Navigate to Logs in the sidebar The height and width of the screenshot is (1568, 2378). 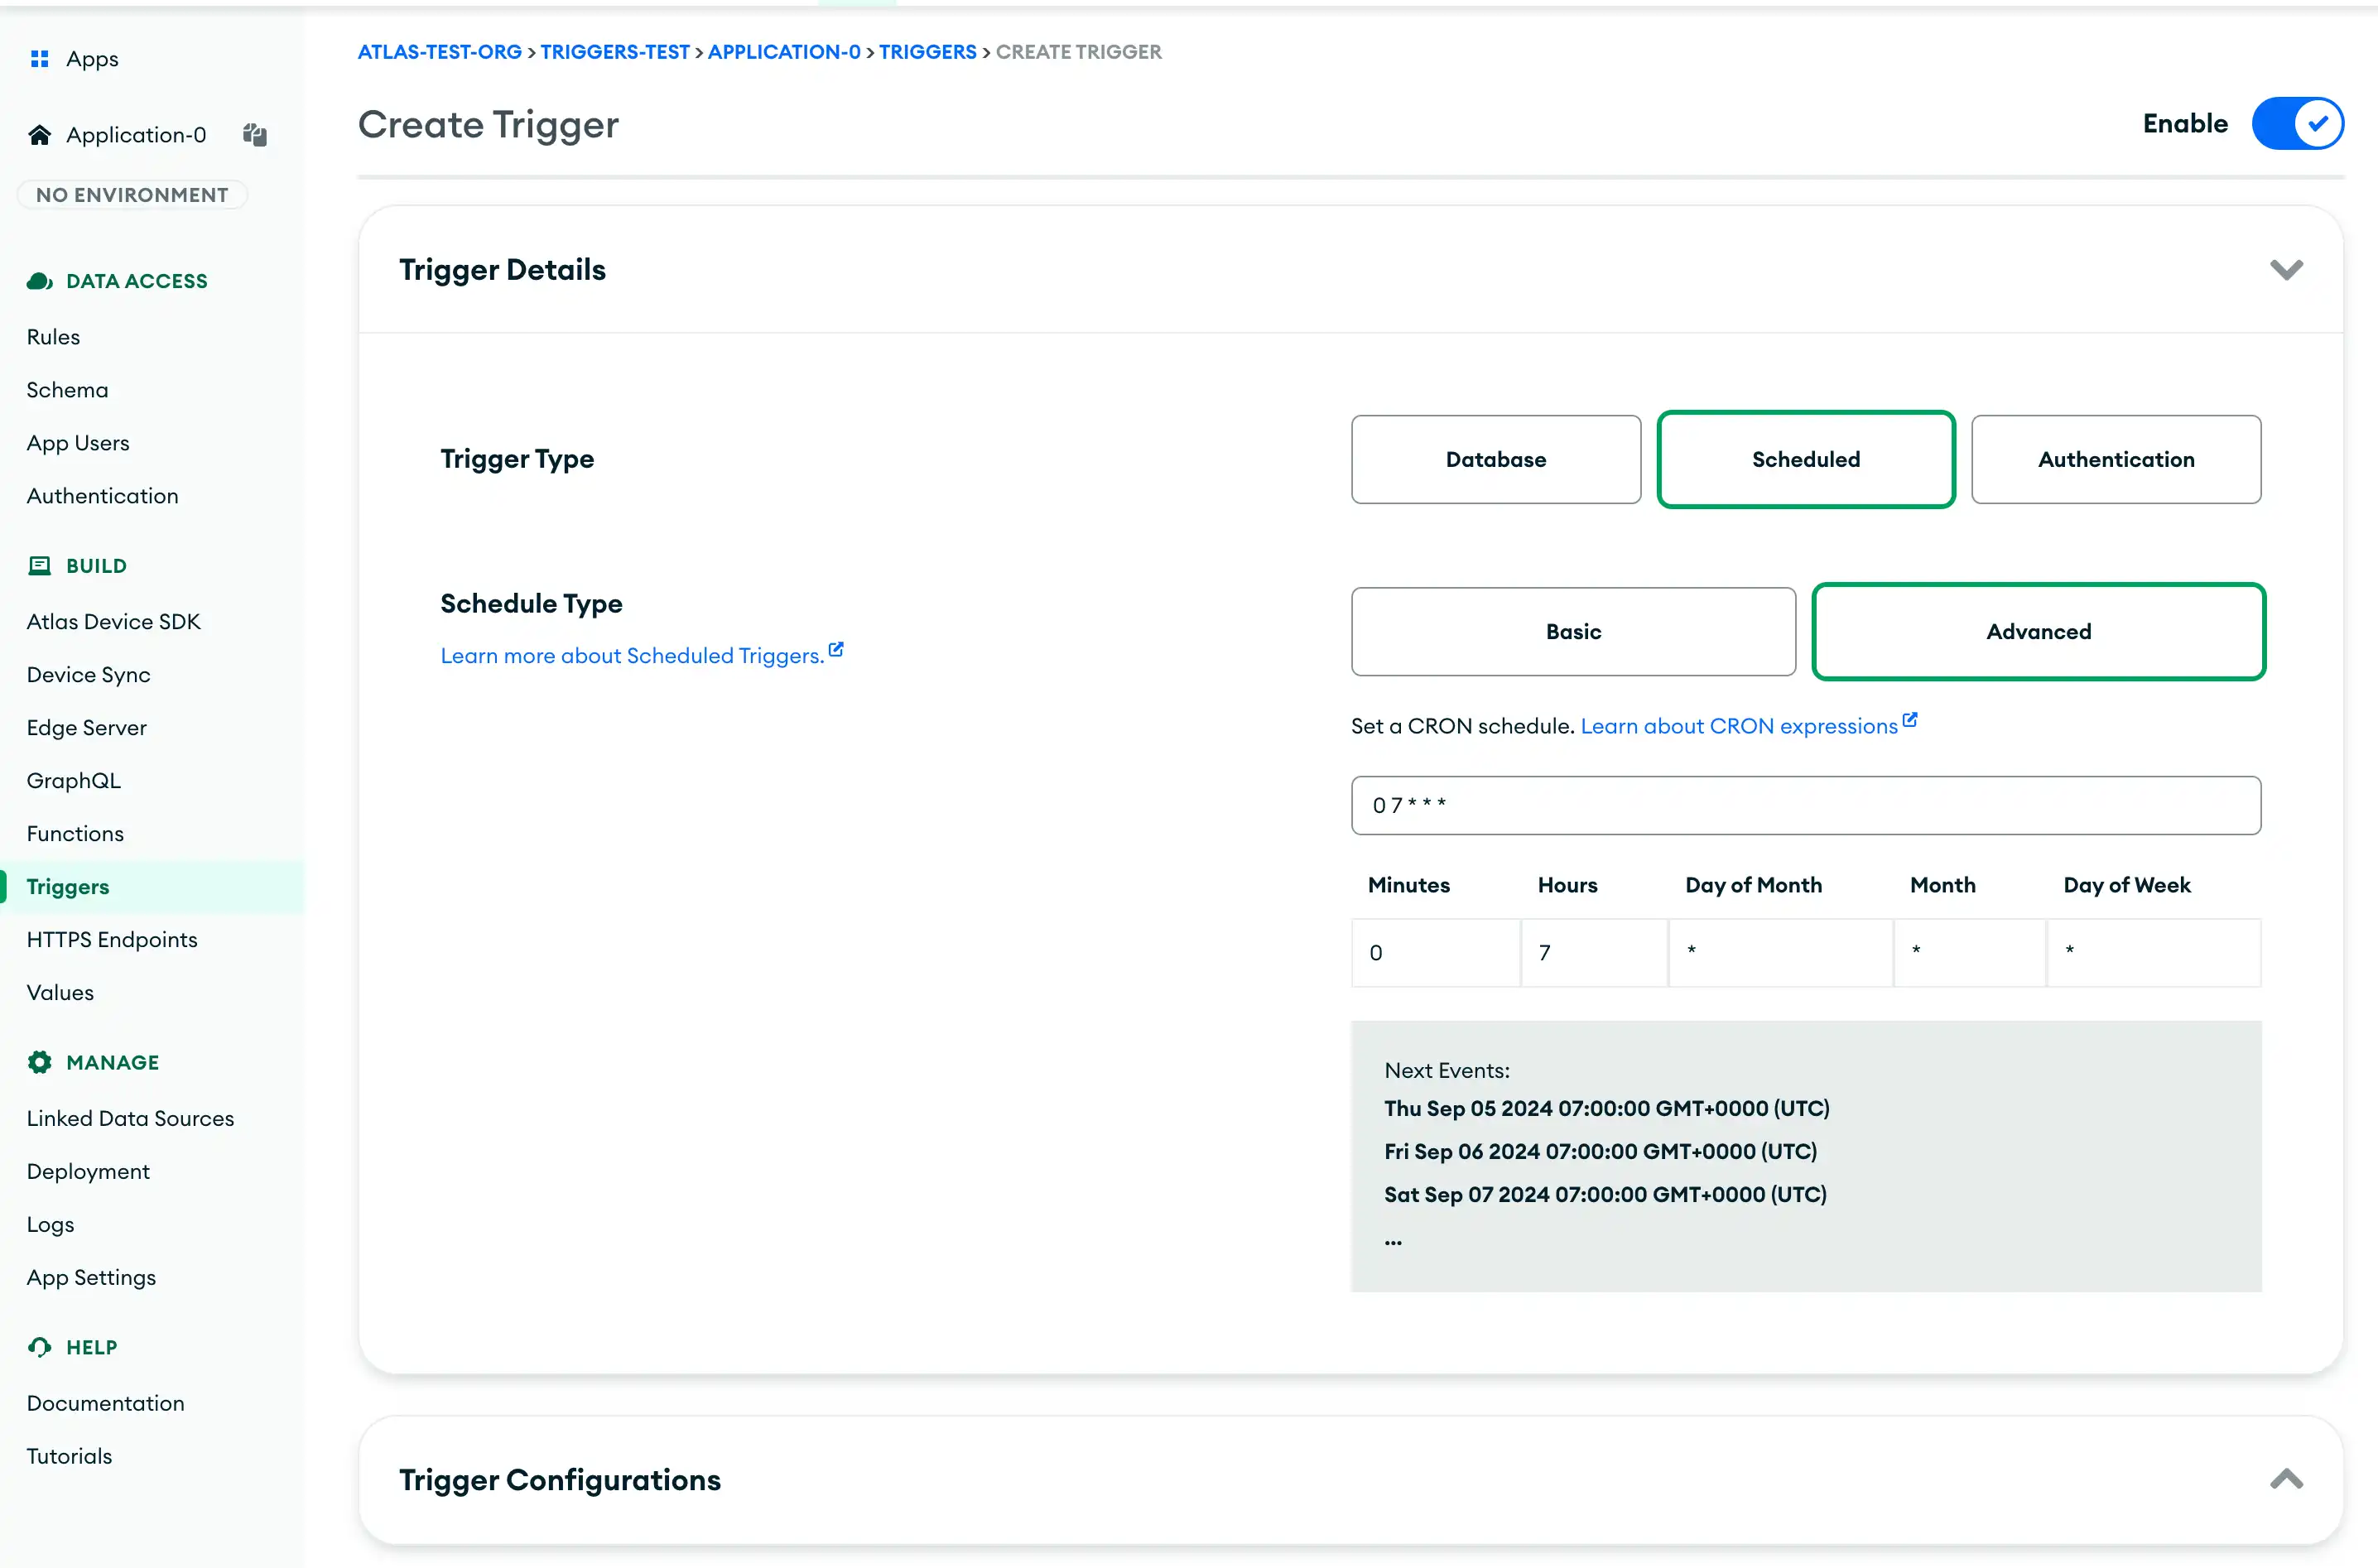point(50,1224)
